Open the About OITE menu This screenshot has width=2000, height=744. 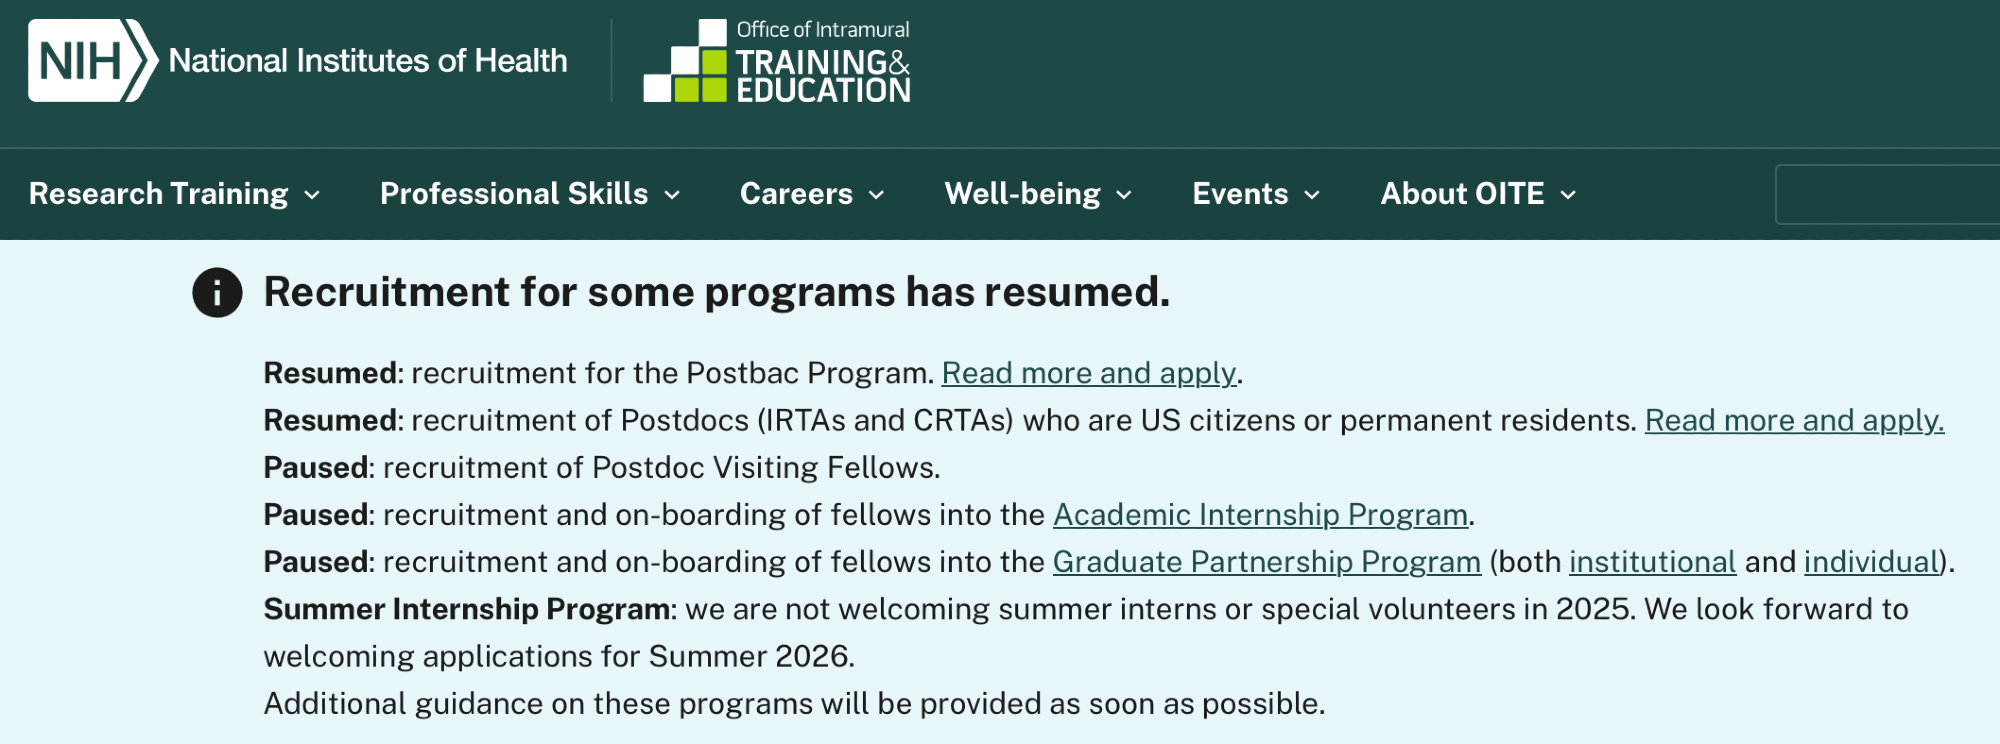(1462, 194)
